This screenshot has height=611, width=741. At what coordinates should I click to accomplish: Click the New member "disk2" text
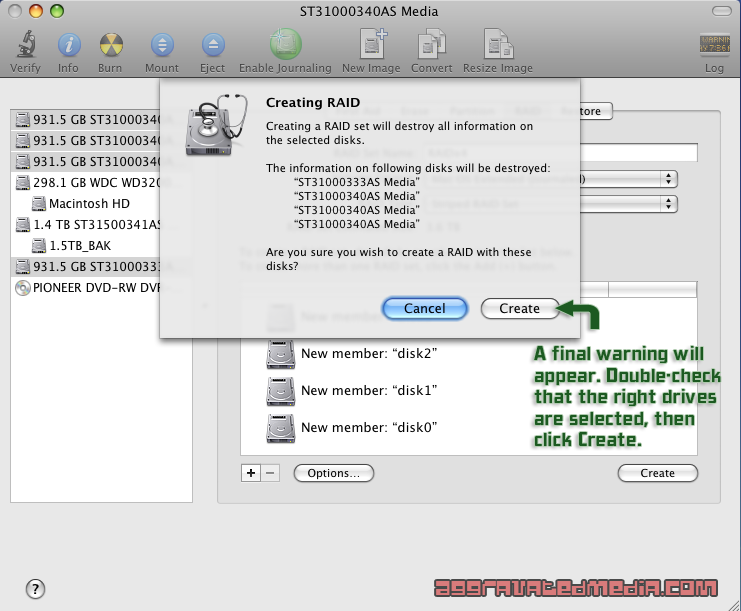click(369, 353)
